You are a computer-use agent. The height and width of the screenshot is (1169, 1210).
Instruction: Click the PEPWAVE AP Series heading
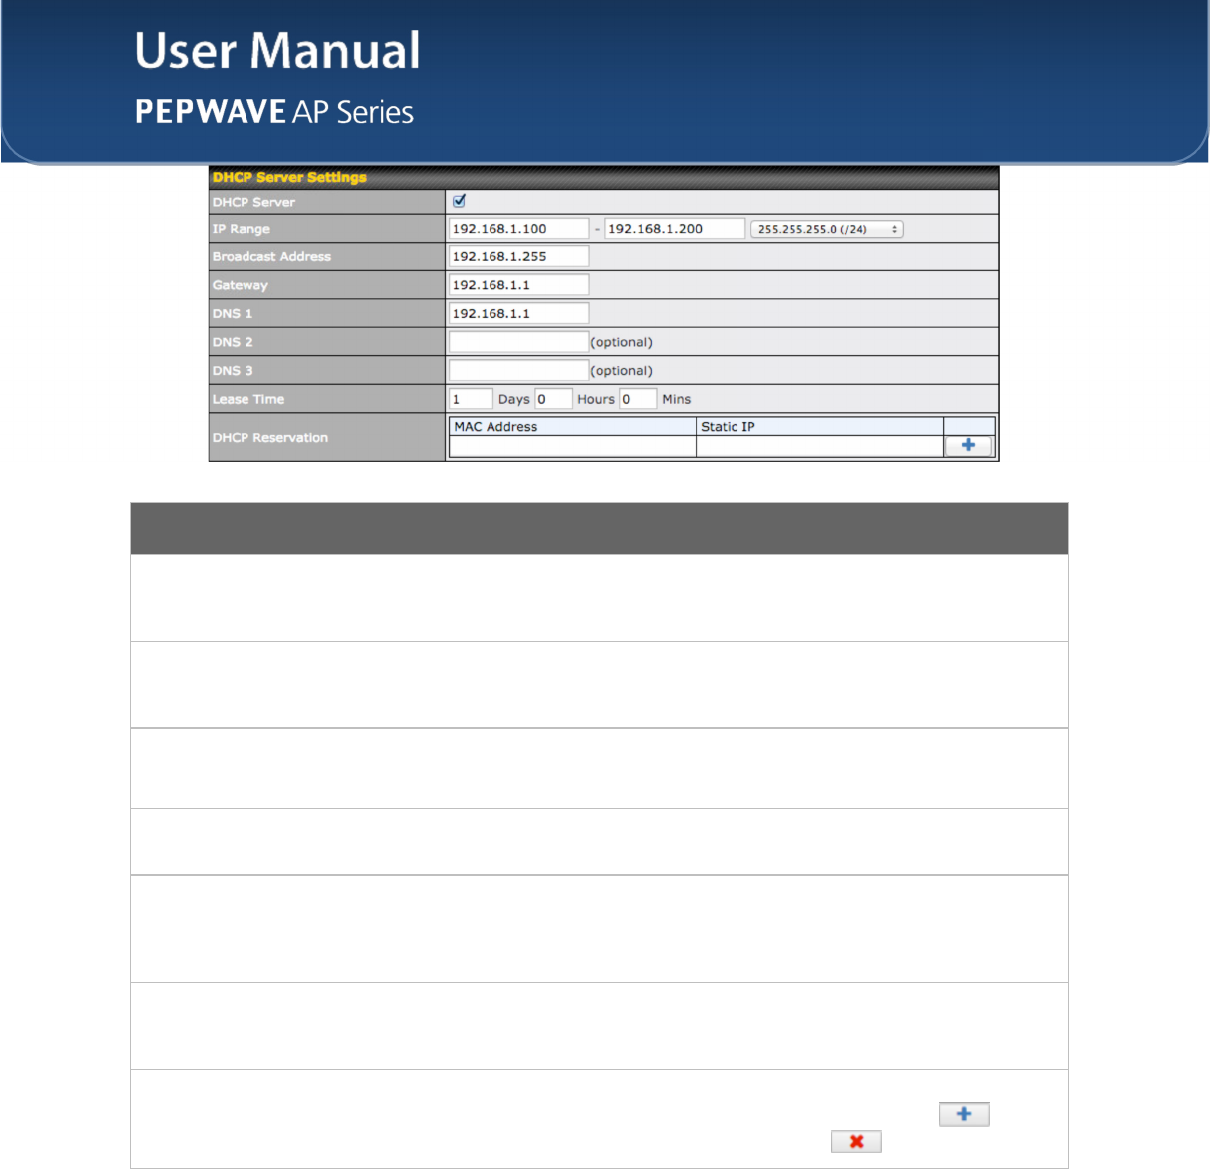coord(274,111)
